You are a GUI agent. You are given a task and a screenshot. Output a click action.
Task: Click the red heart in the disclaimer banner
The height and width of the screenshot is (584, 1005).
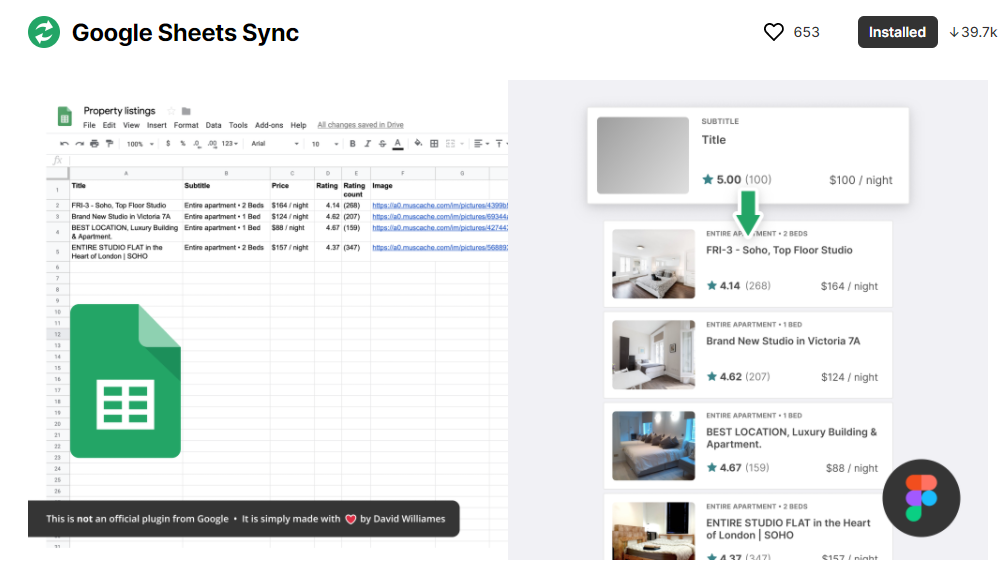[351, 519]
